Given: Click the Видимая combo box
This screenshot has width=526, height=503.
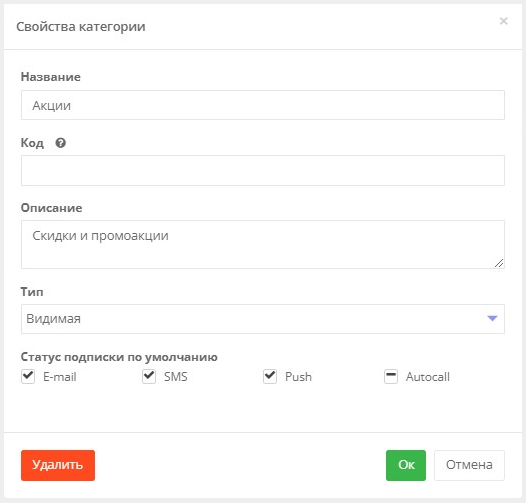Looking at the screenshot, I should (263, 319).
